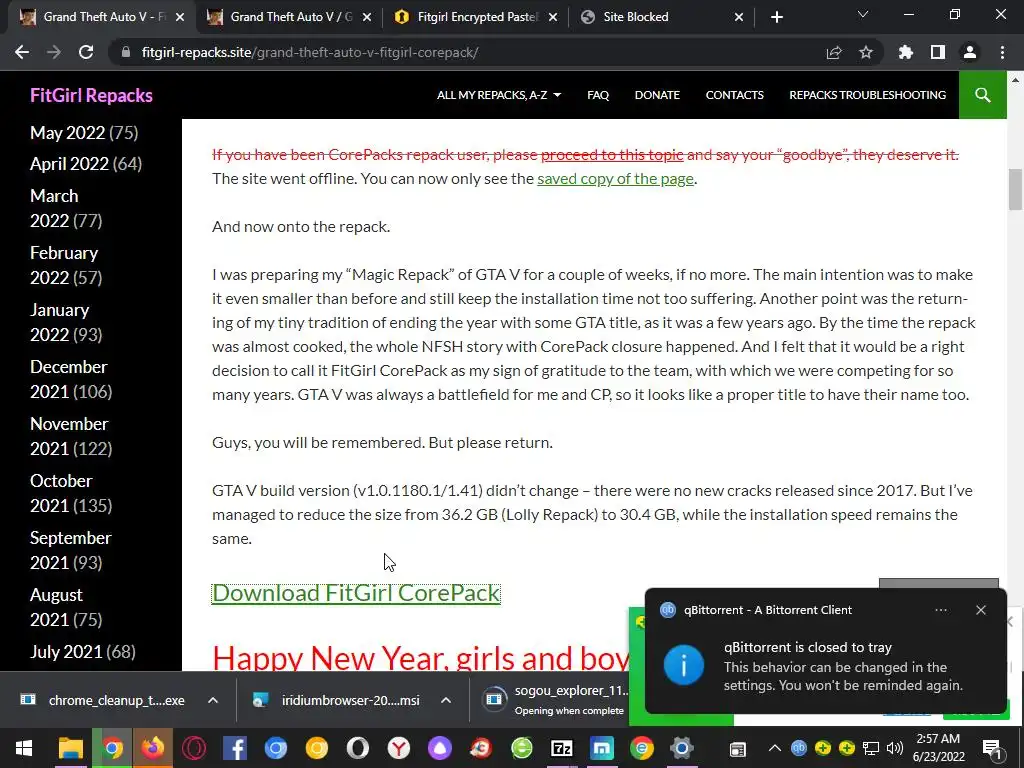Image resolution: width=1024 pixels, height=768 pixels.
Task: Expand the All My Repacks A-Z dropdown
Action: point(499,95)
